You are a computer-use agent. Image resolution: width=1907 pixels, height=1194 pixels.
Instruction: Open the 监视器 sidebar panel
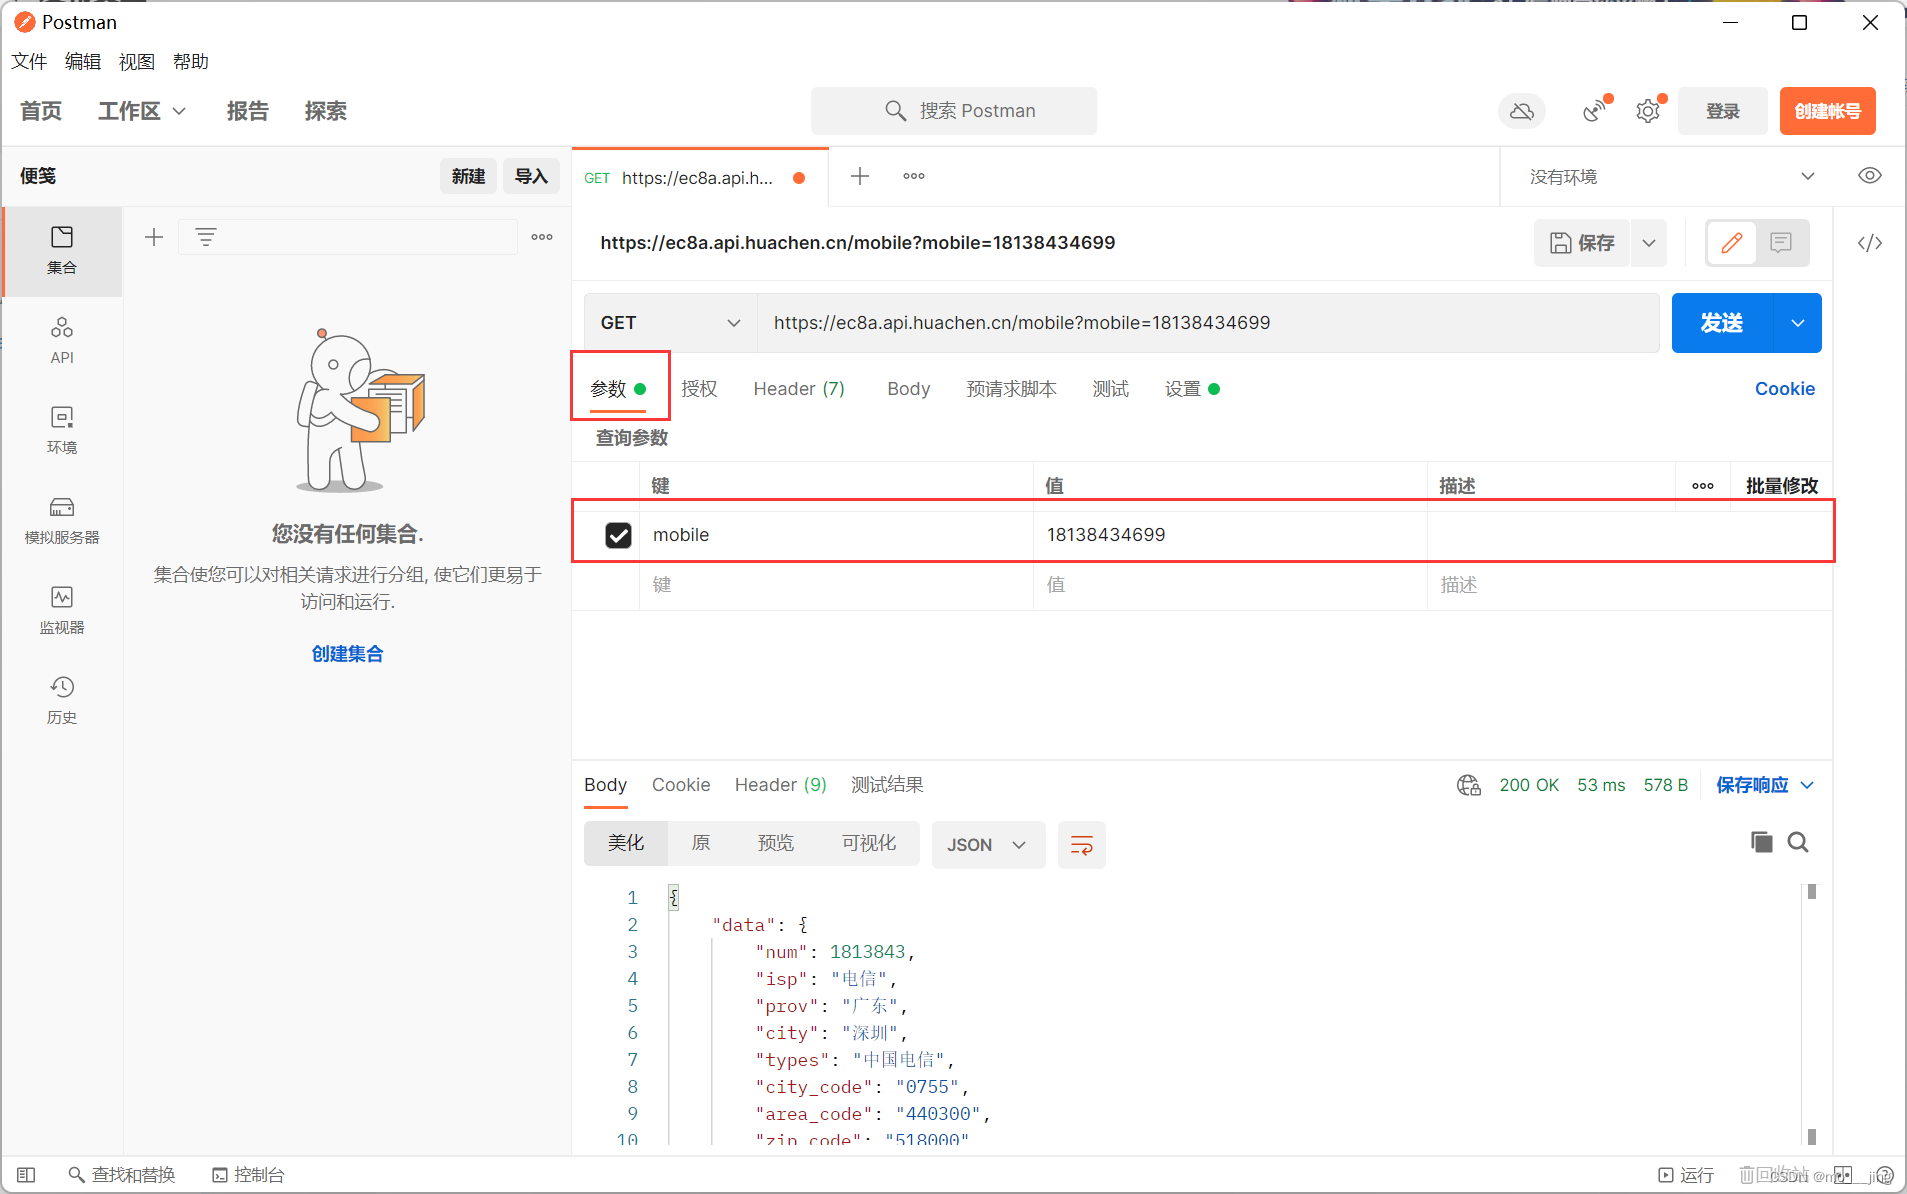coord(61,609)
